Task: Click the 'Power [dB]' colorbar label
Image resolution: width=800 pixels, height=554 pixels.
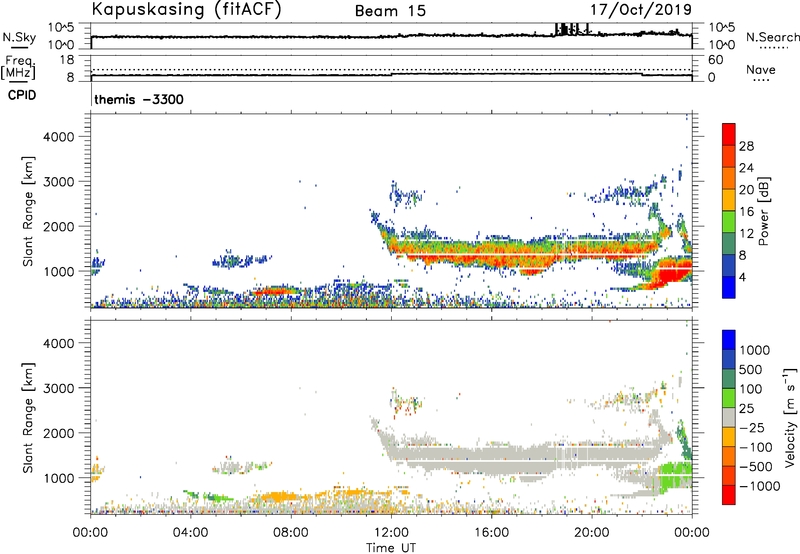Action: (763, 211)
